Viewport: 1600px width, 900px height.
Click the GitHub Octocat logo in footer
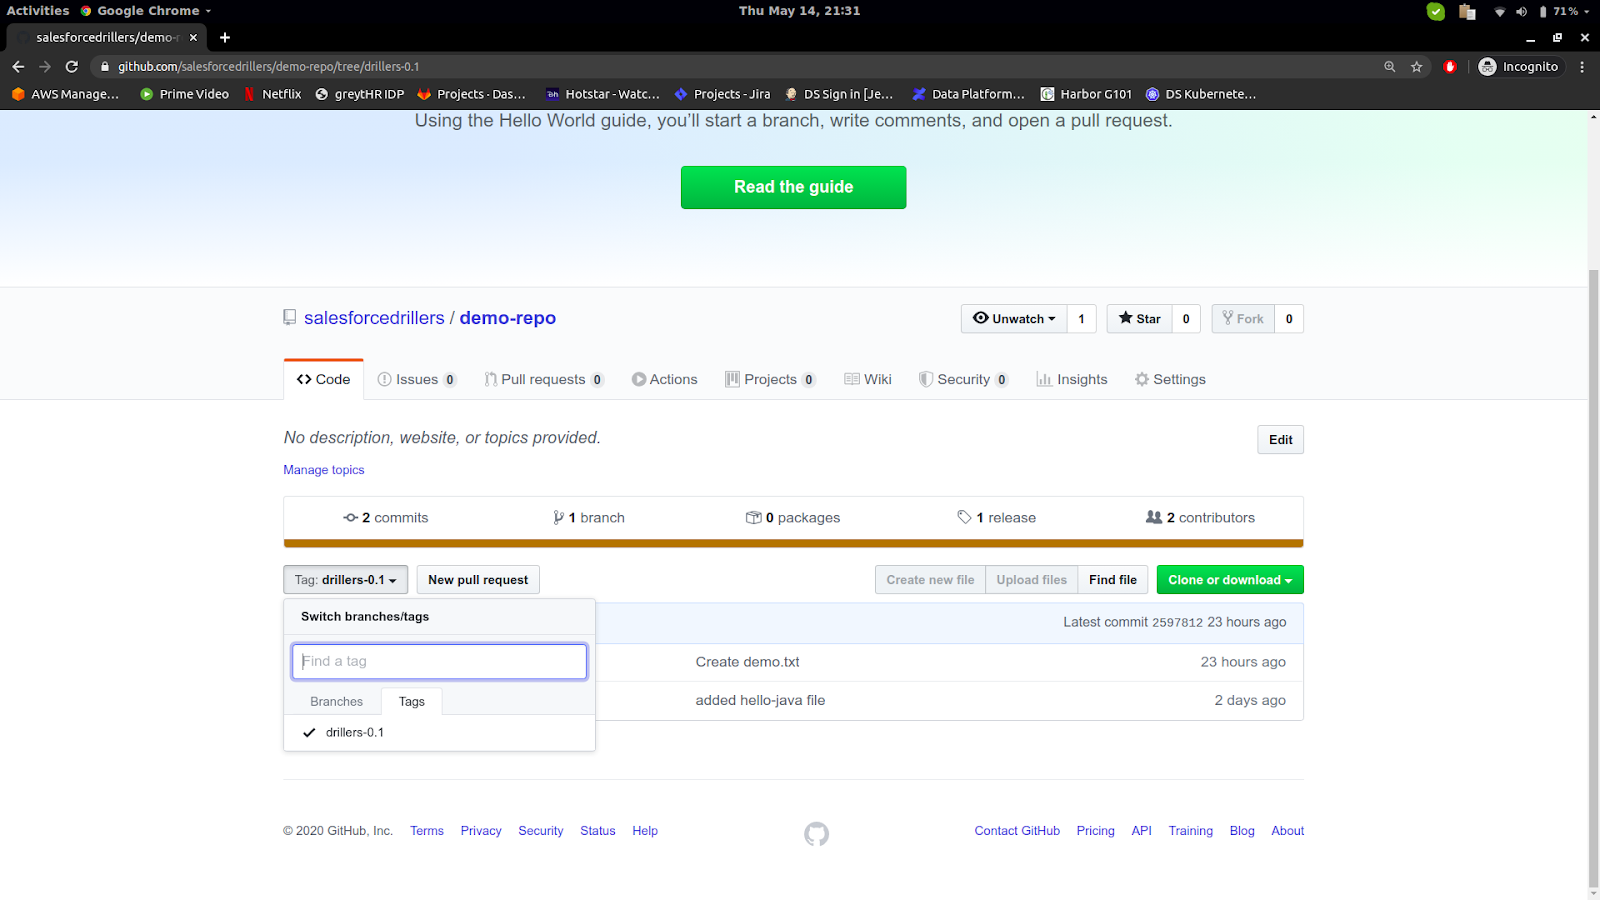pyautogui.click(x=816, y=834)
